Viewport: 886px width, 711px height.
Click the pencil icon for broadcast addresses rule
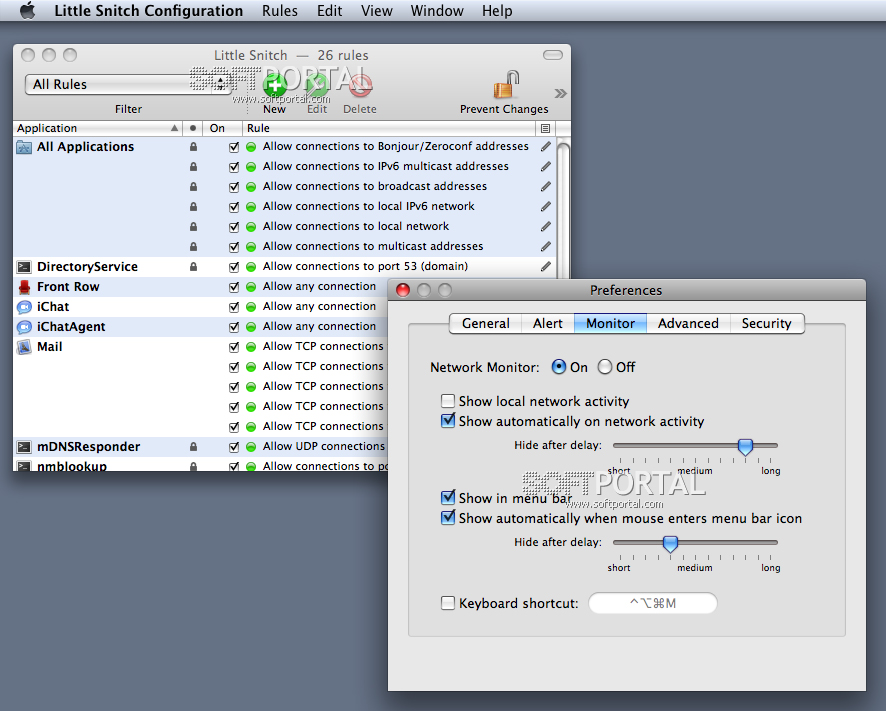[x=545, y=187]
